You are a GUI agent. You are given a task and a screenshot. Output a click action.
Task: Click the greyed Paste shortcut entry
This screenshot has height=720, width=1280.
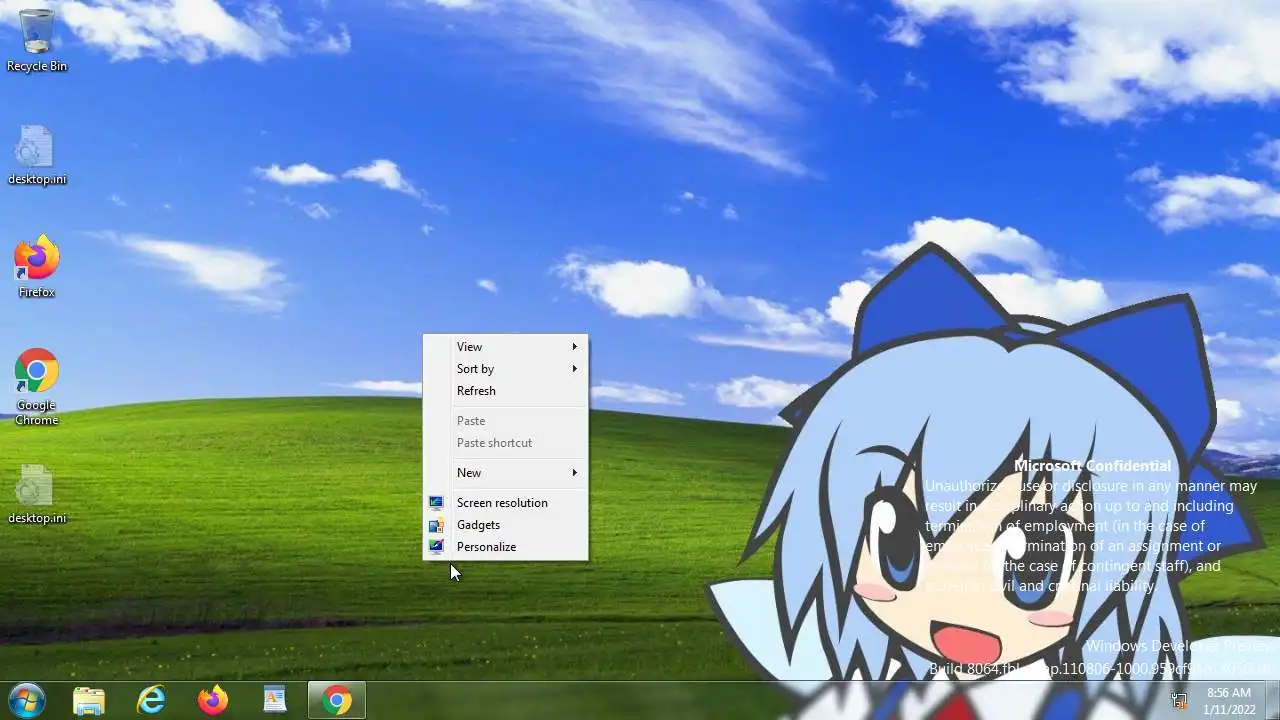coord(505,443)
